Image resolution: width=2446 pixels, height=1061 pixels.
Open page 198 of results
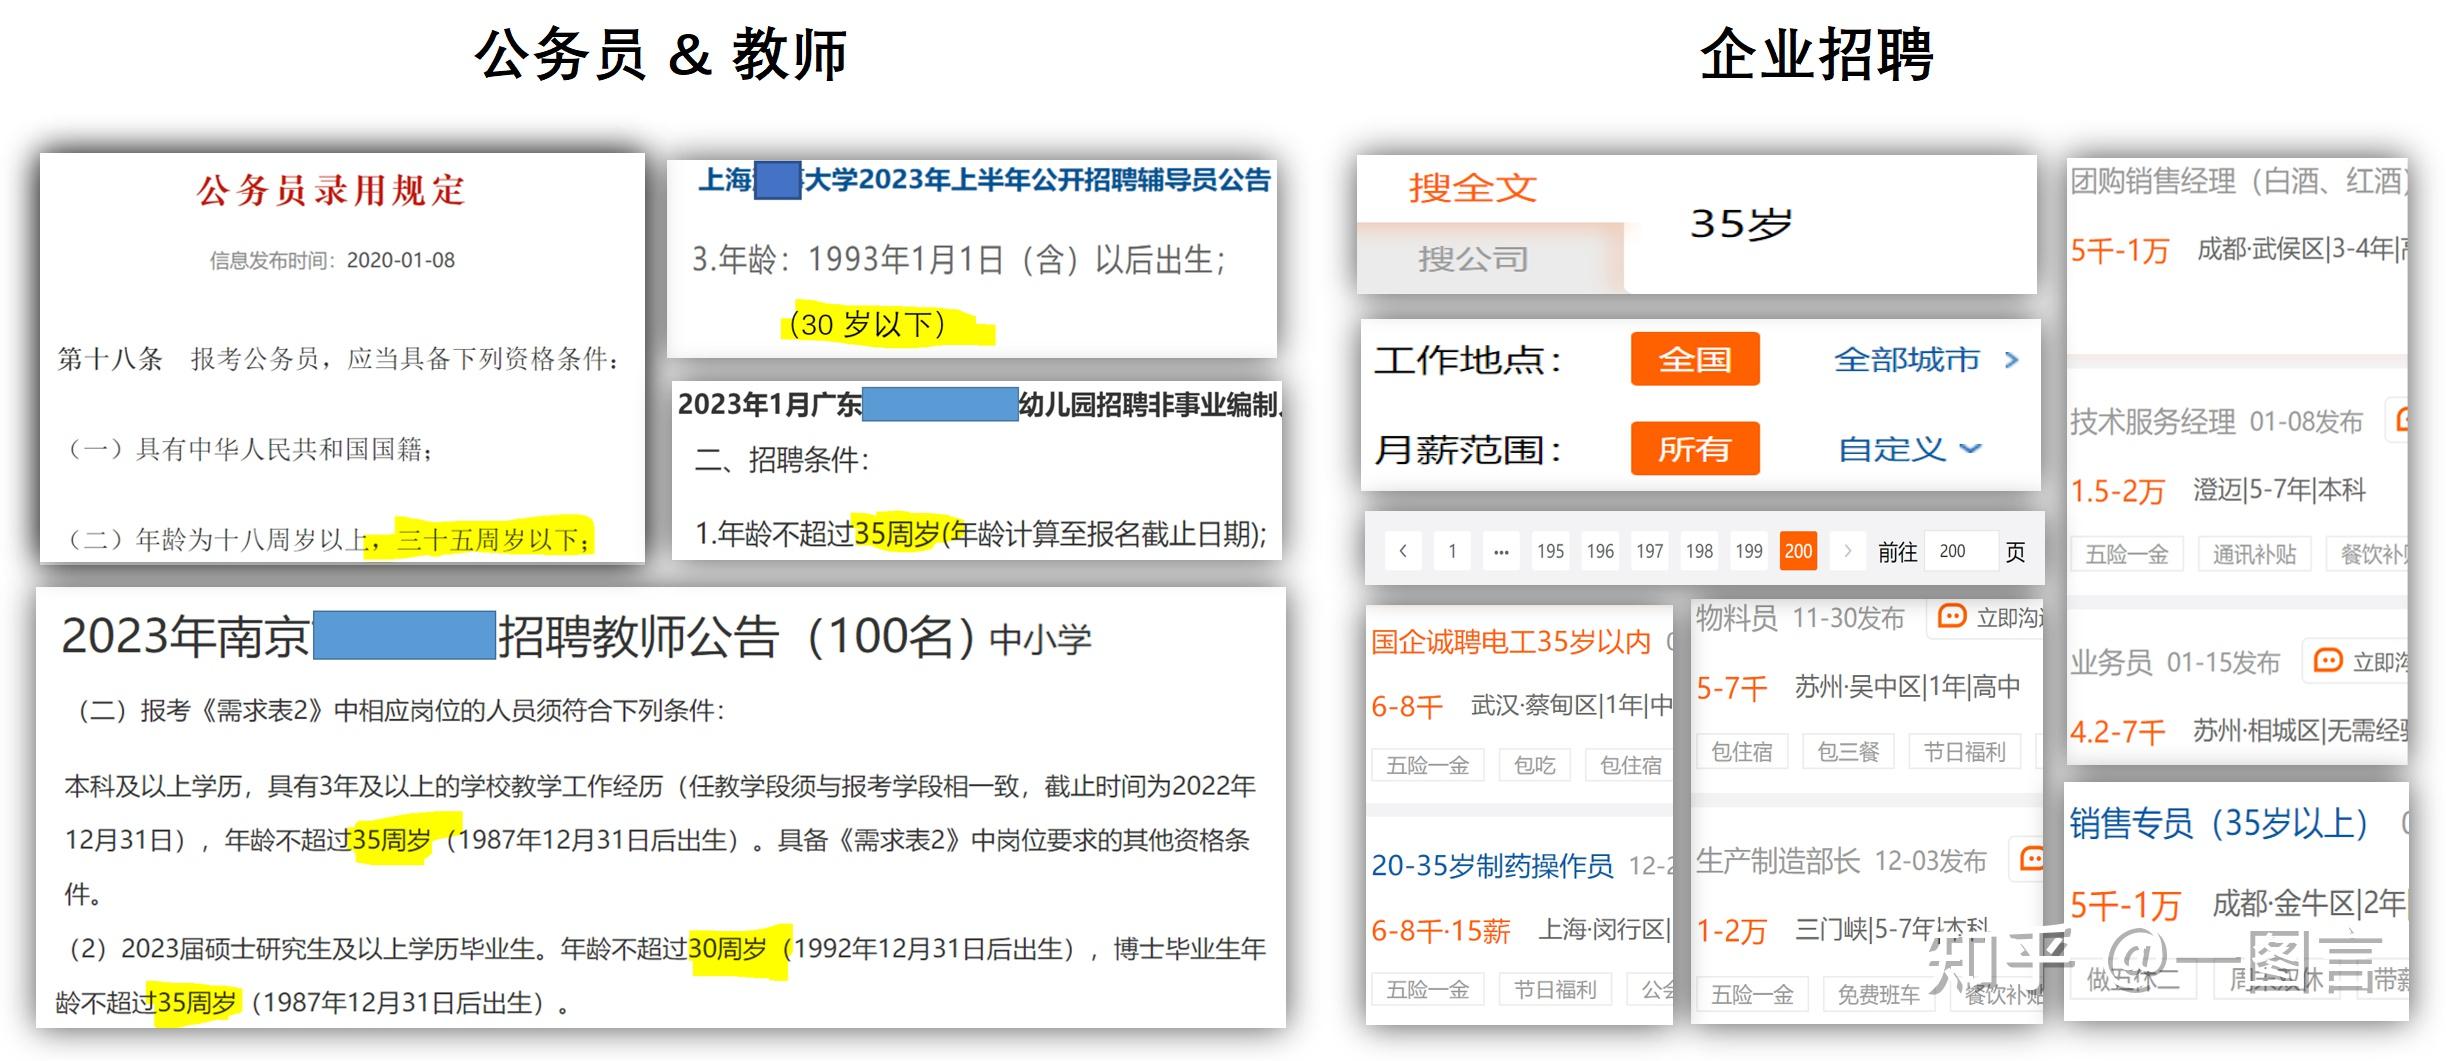[1699, 551]
